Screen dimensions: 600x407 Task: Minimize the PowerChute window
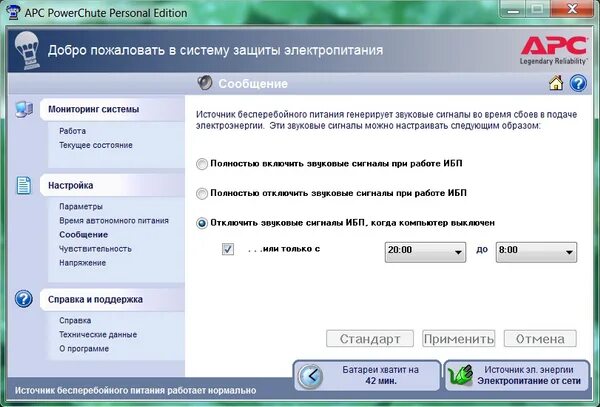[513, 8]
